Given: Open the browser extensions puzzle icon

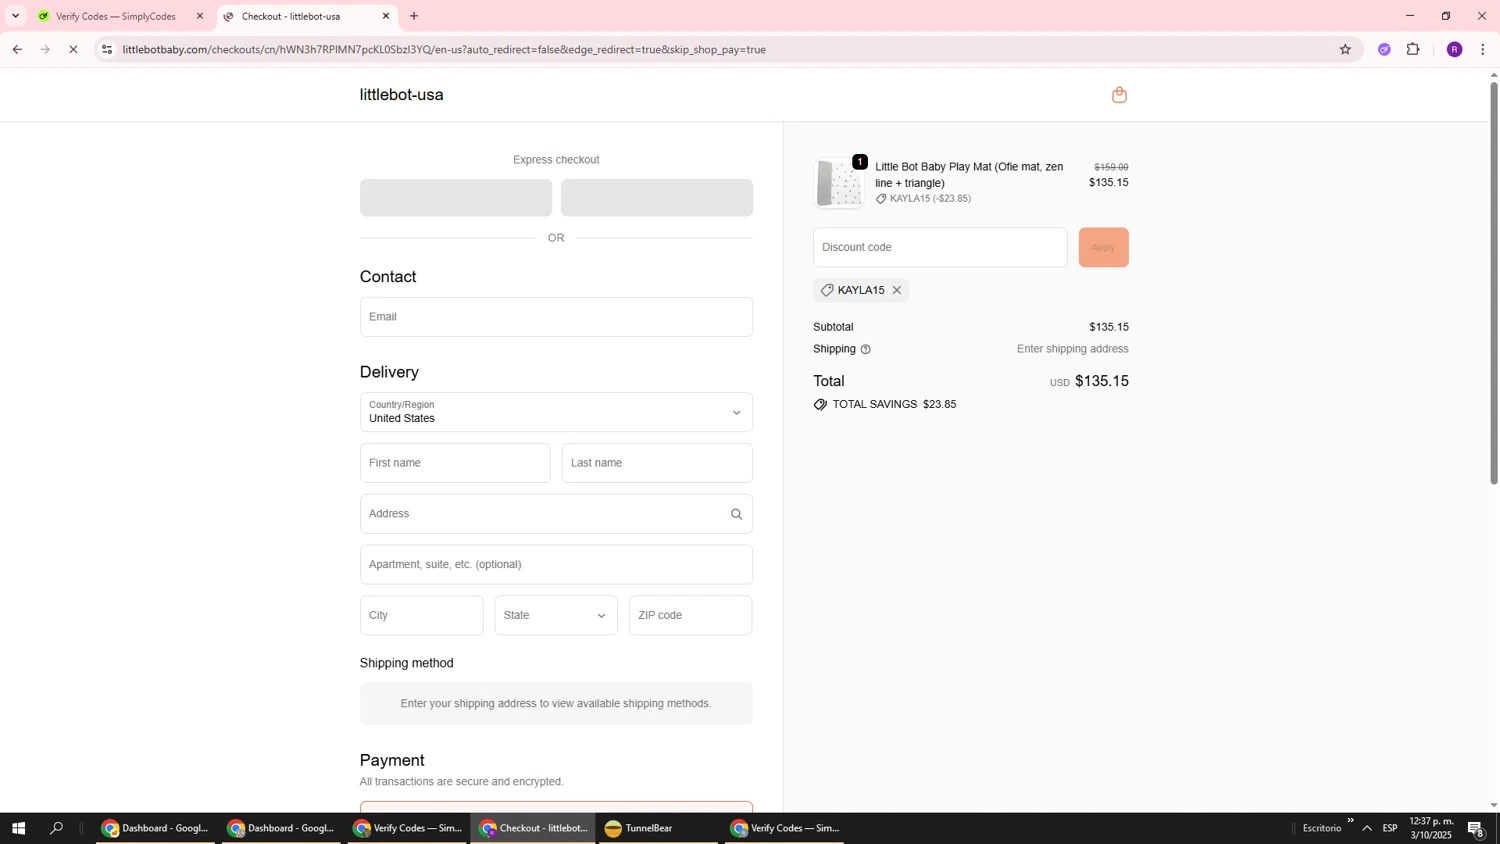Looking at the screenshot, I should click(1413, 49).
